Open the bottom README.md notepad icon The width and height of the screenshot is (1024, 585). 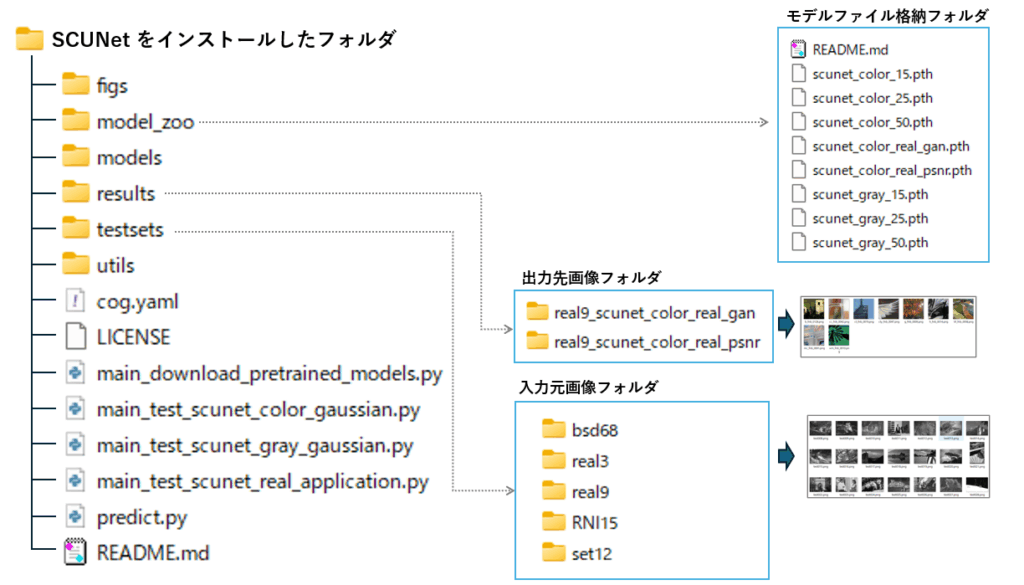click(75, 552)
